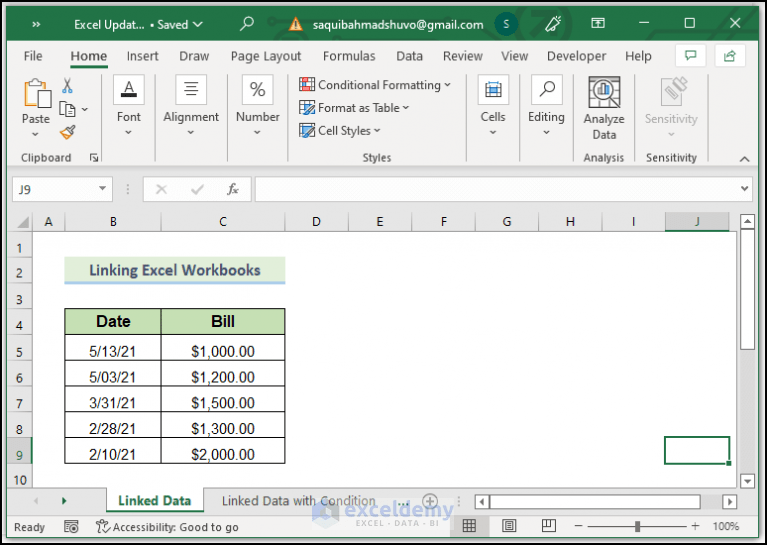This screenshot has height=545, width=767.
Task: Click the Share icon
Action: [730, 56]
